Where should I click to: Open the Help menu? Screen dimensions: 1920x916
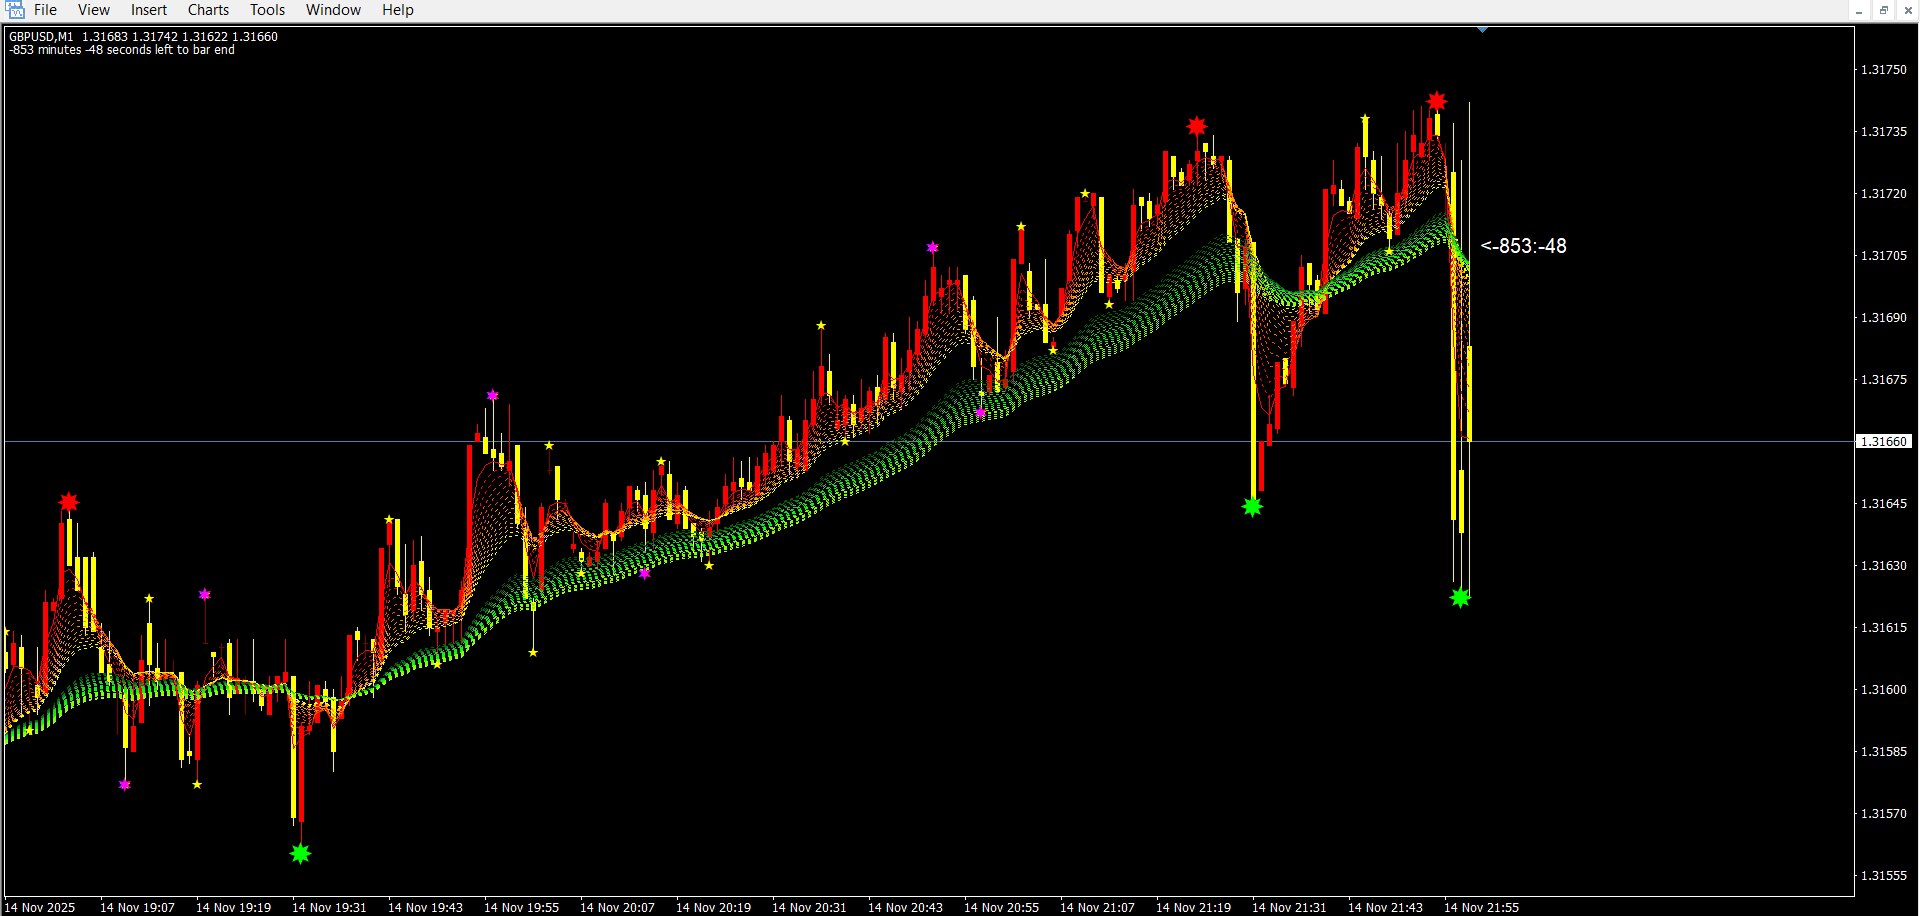point(397,10)
